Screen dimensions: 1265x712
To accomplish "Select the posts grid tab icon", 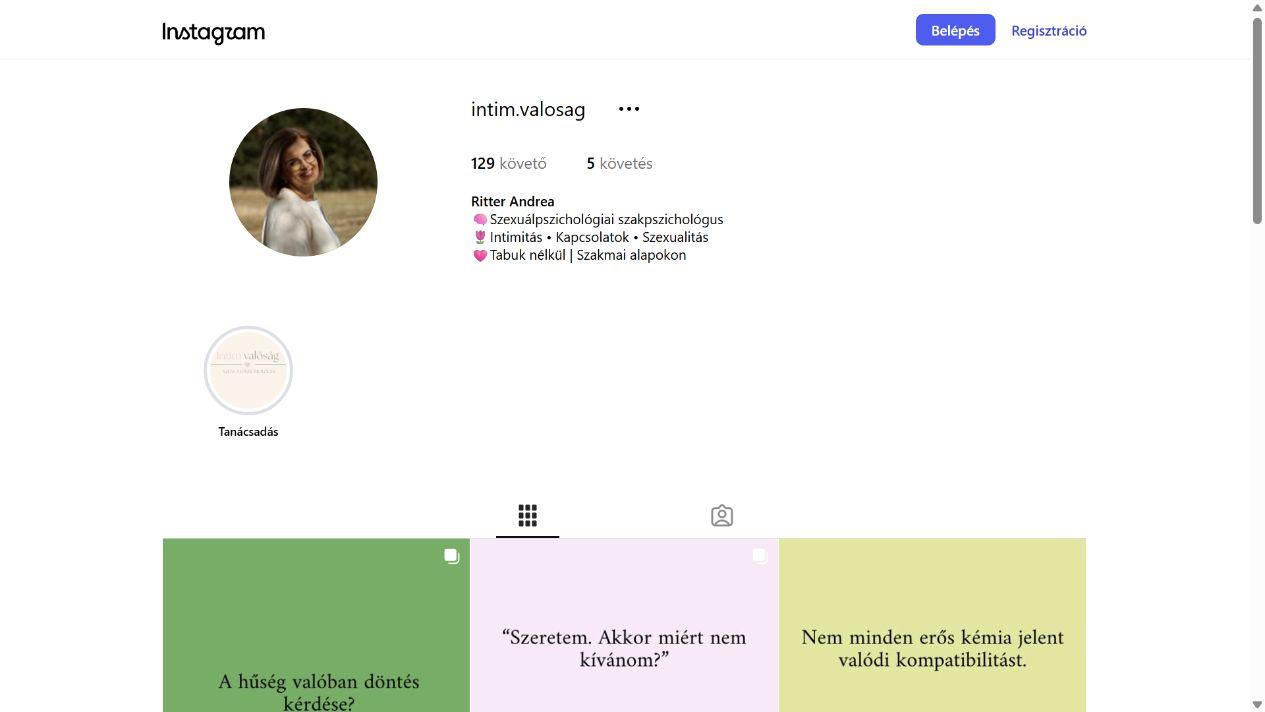I will 527,516.
